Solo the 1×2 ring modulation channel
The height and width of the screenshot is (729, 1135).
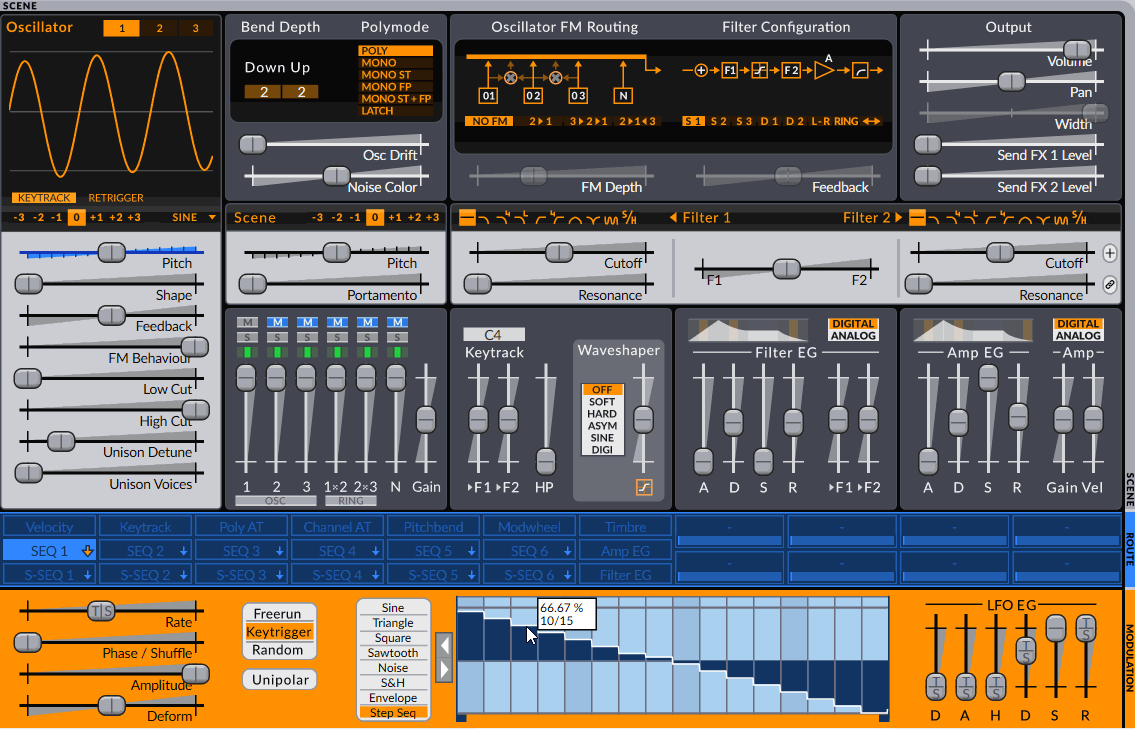pyautogui.click(x=337, y=337)
